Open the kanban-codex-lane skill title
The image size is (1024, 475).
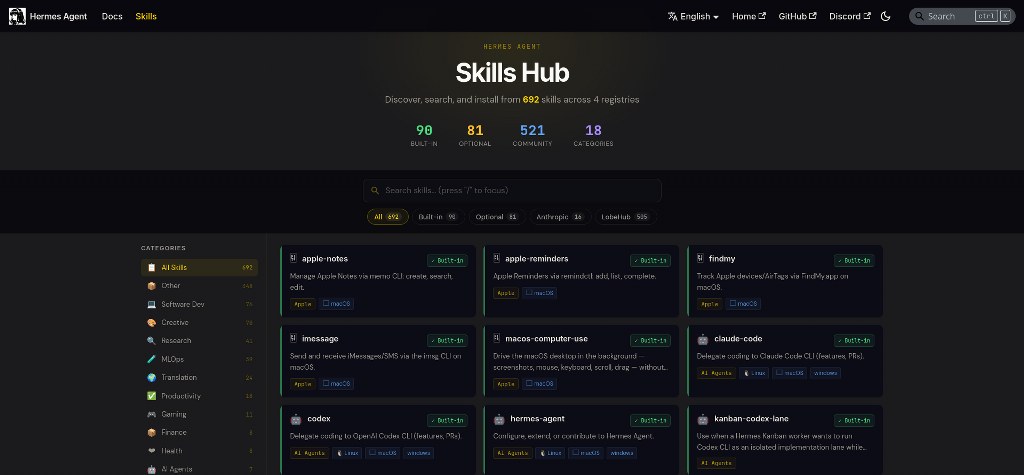pyautogui.click(x=750, y=418)
